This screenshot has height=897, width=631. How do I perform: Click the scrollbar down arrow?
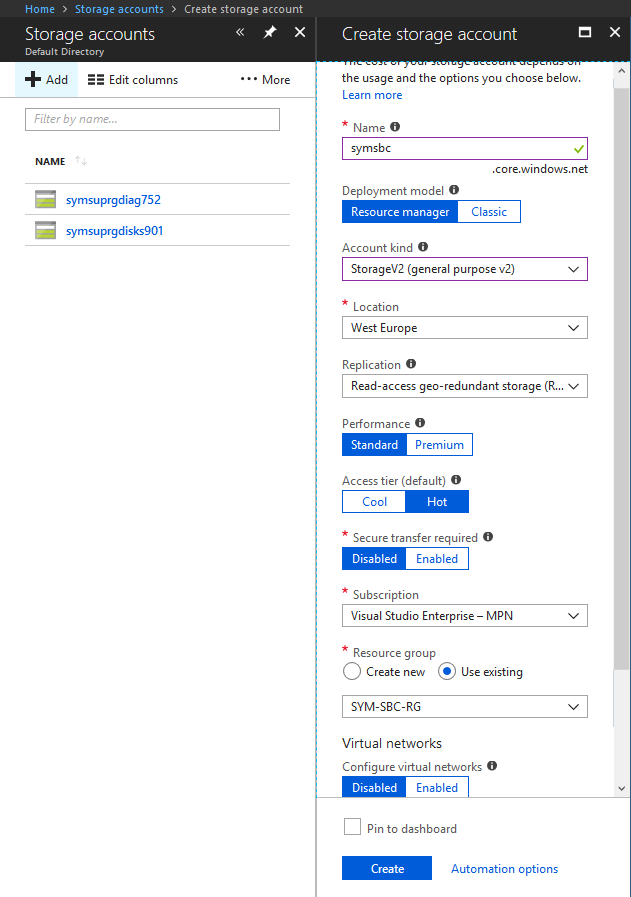point(622,788)
